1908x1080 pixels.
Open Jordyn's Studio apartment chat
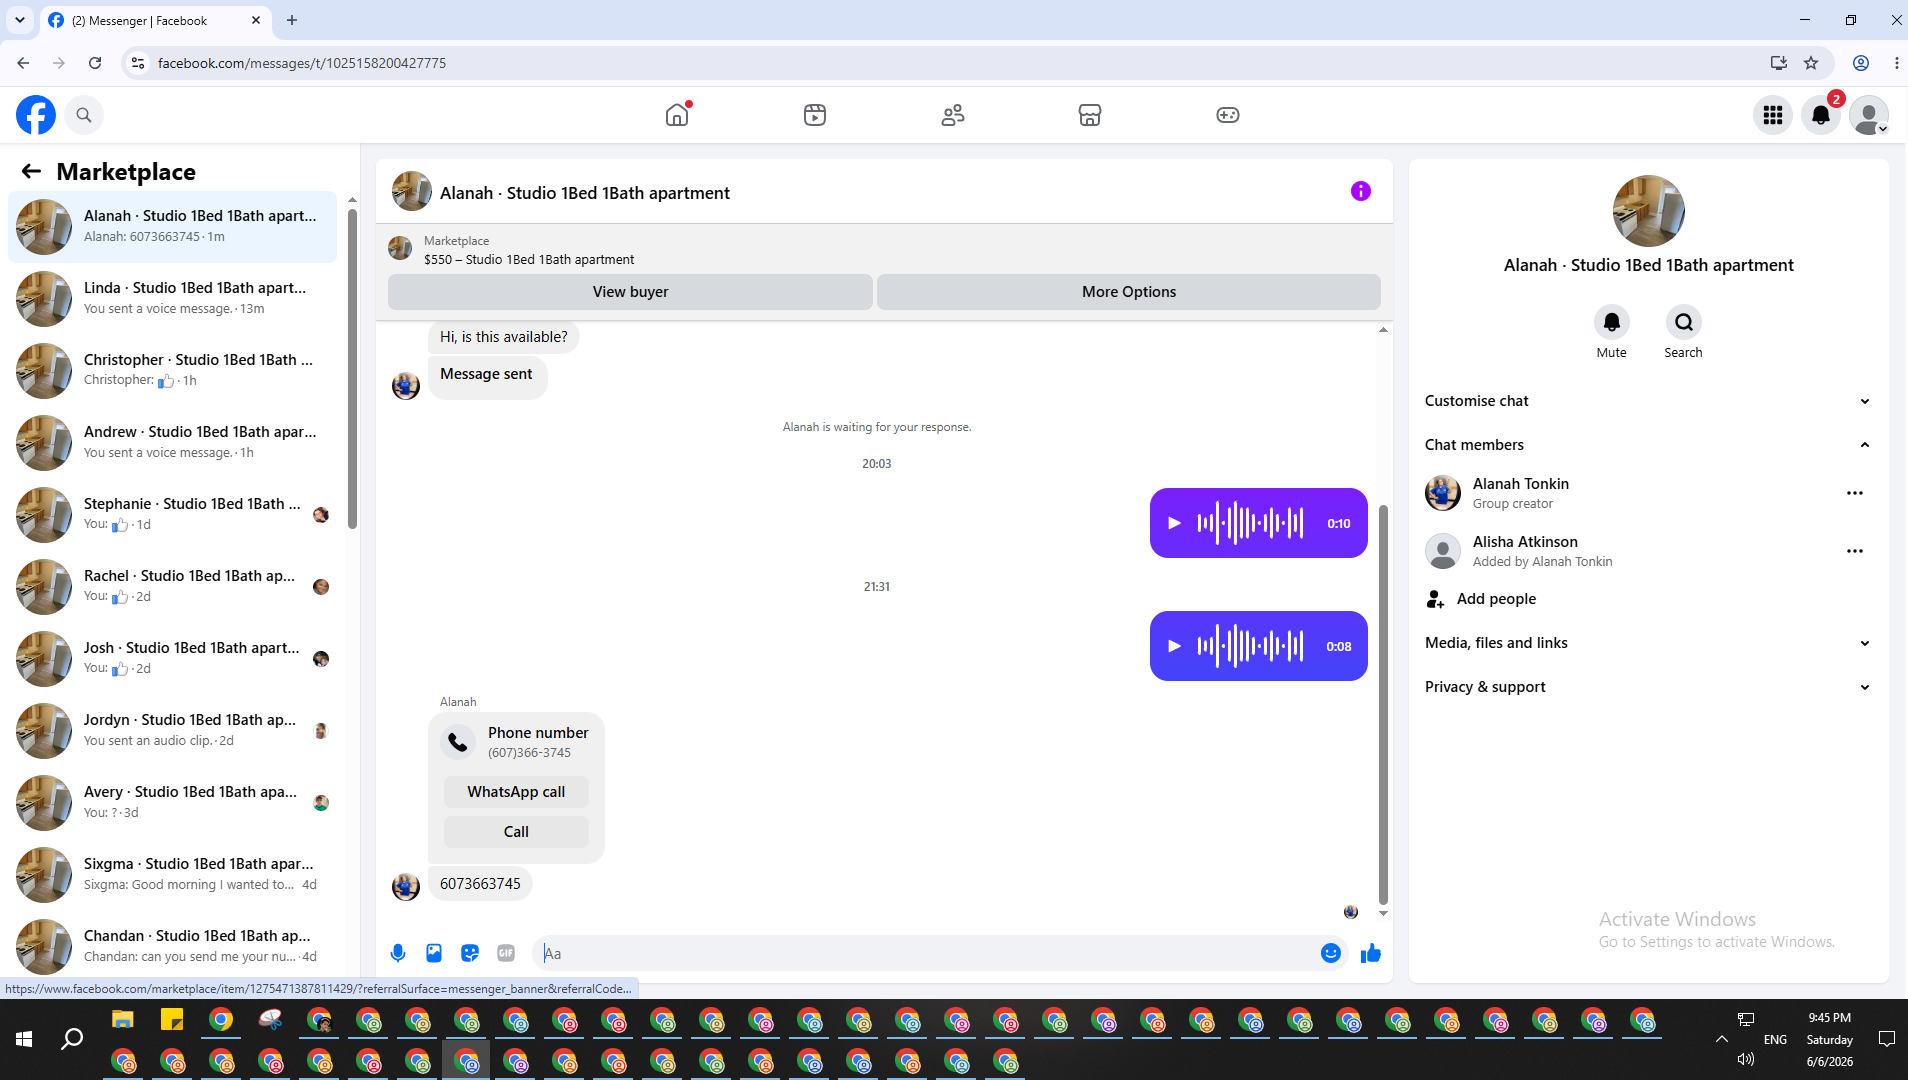173,730
